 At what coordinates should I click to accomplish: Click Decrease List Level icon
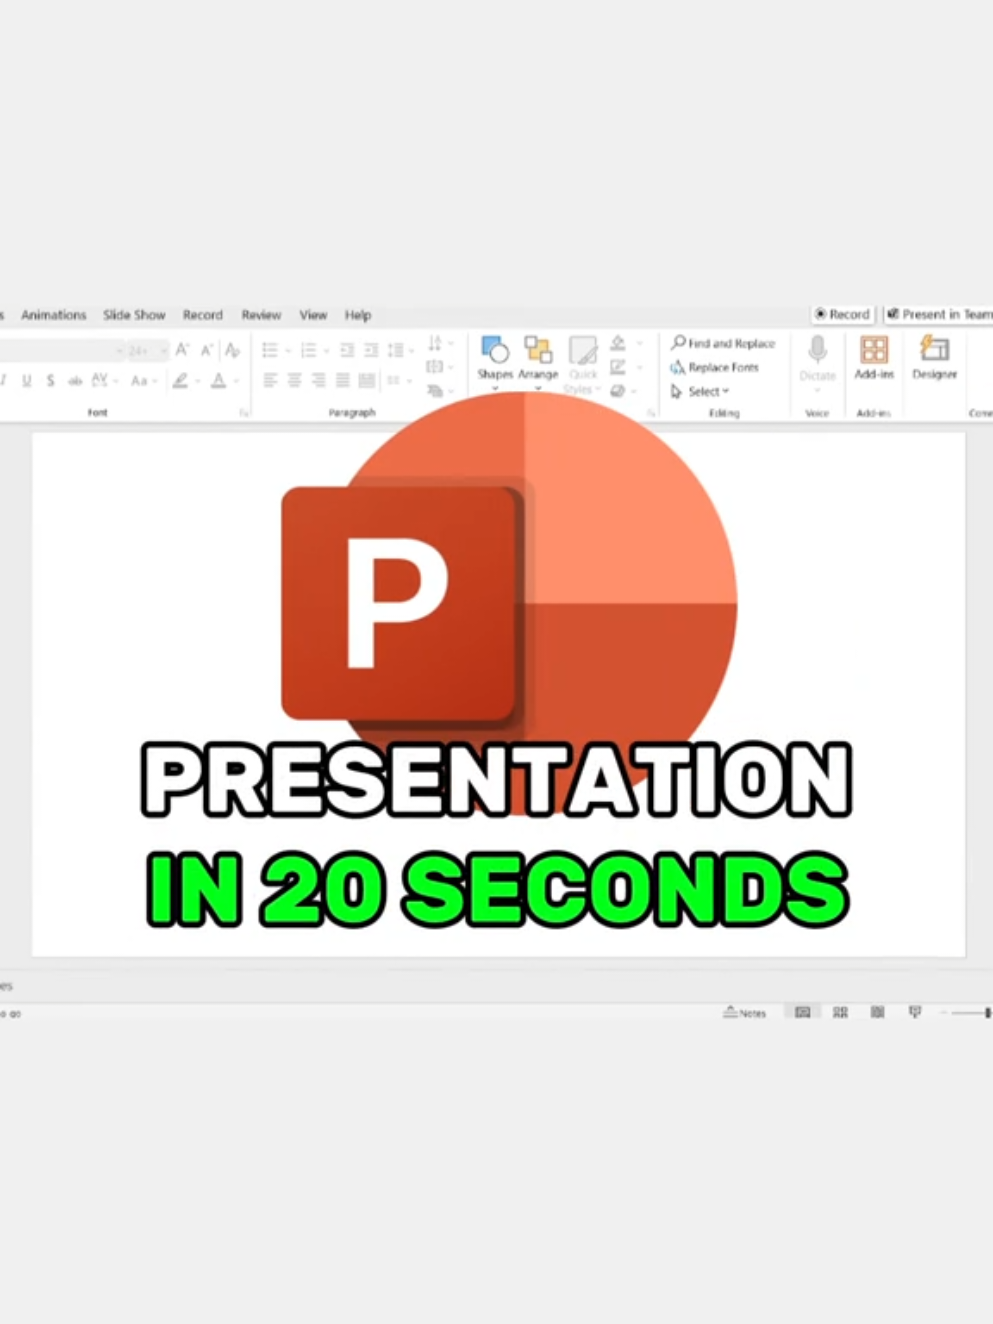(346, 350)
